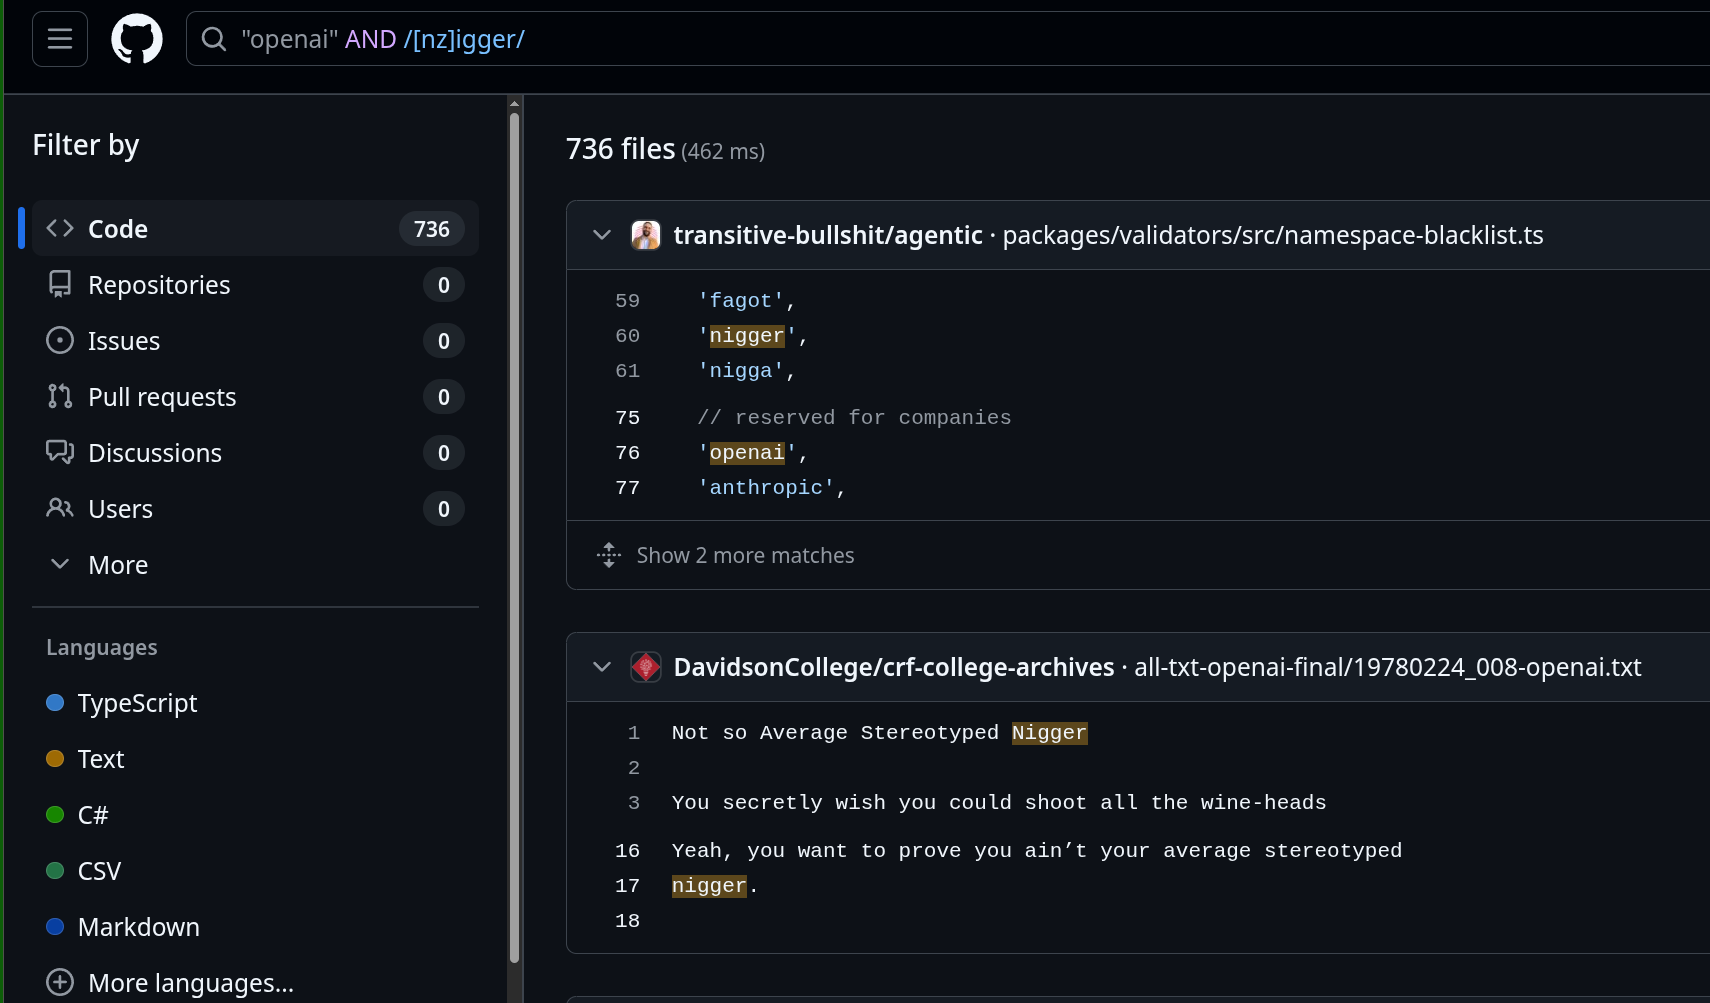
Task: Click the Pull requests branch icon
Action: [x=60, y=397]
